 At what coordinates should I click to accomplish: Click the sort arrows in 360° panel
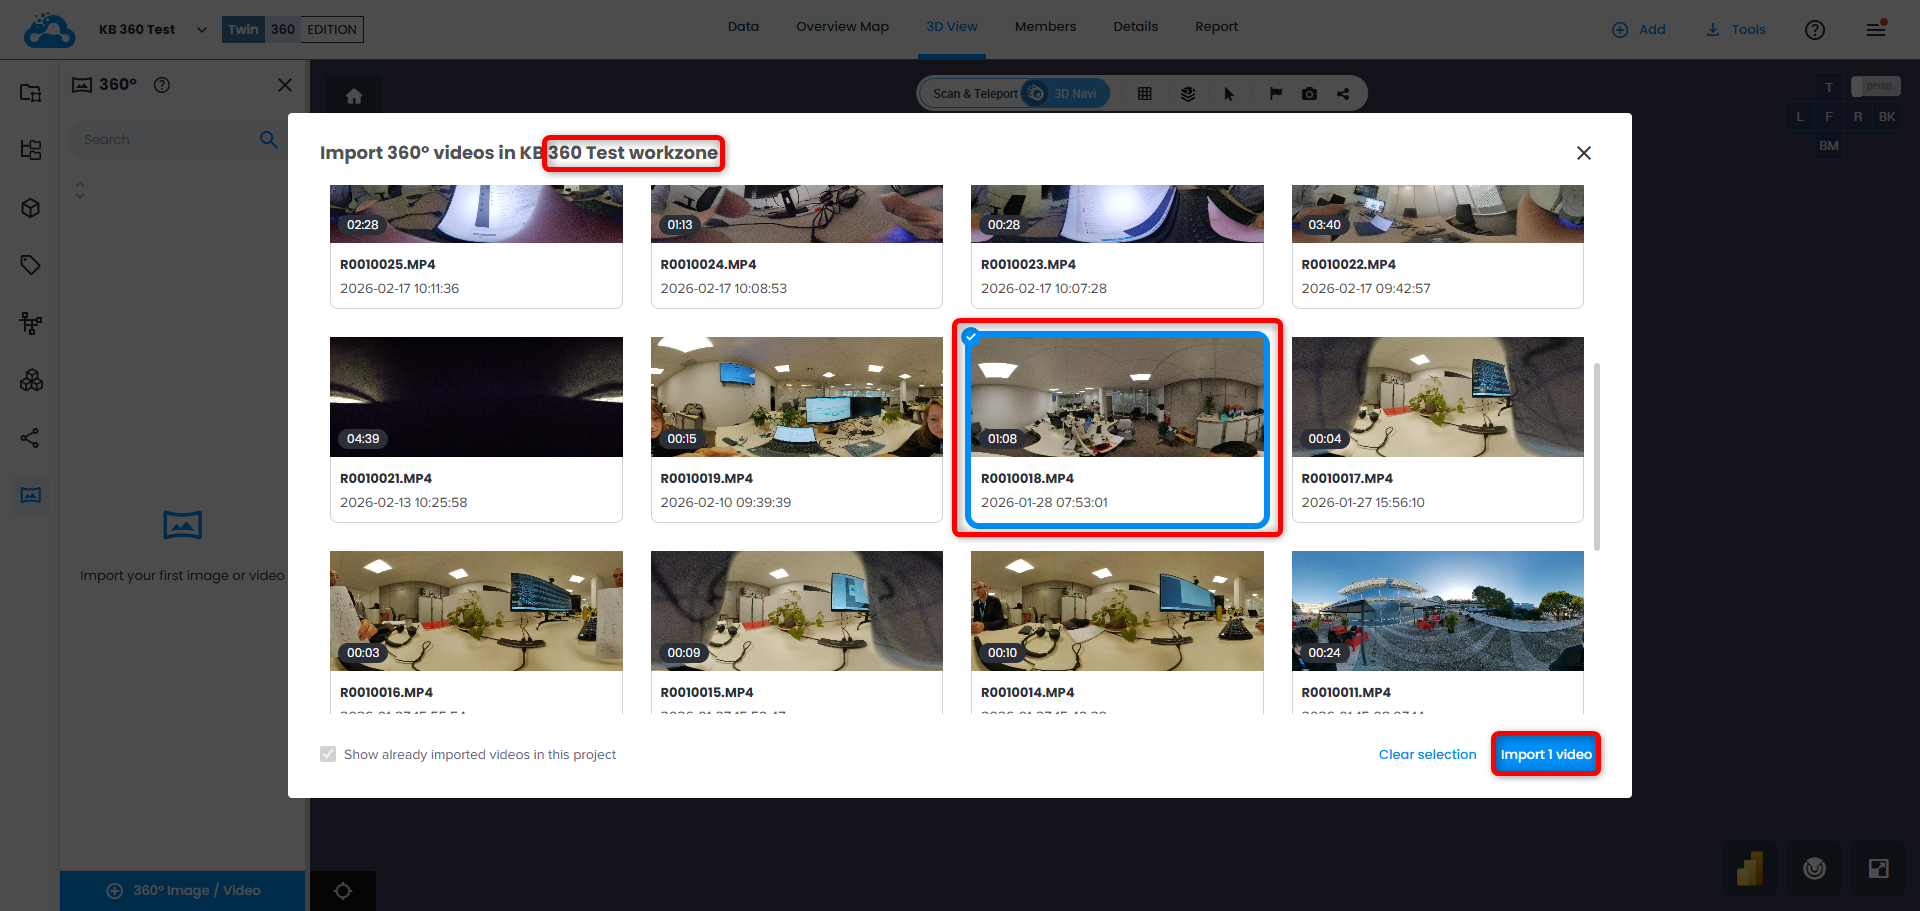tap(80, 189)
